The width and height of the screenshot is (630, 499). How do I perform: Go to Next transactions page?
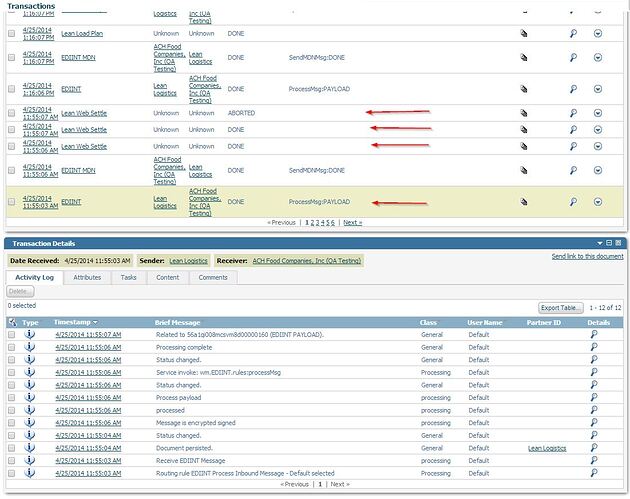tap(352, 223)
